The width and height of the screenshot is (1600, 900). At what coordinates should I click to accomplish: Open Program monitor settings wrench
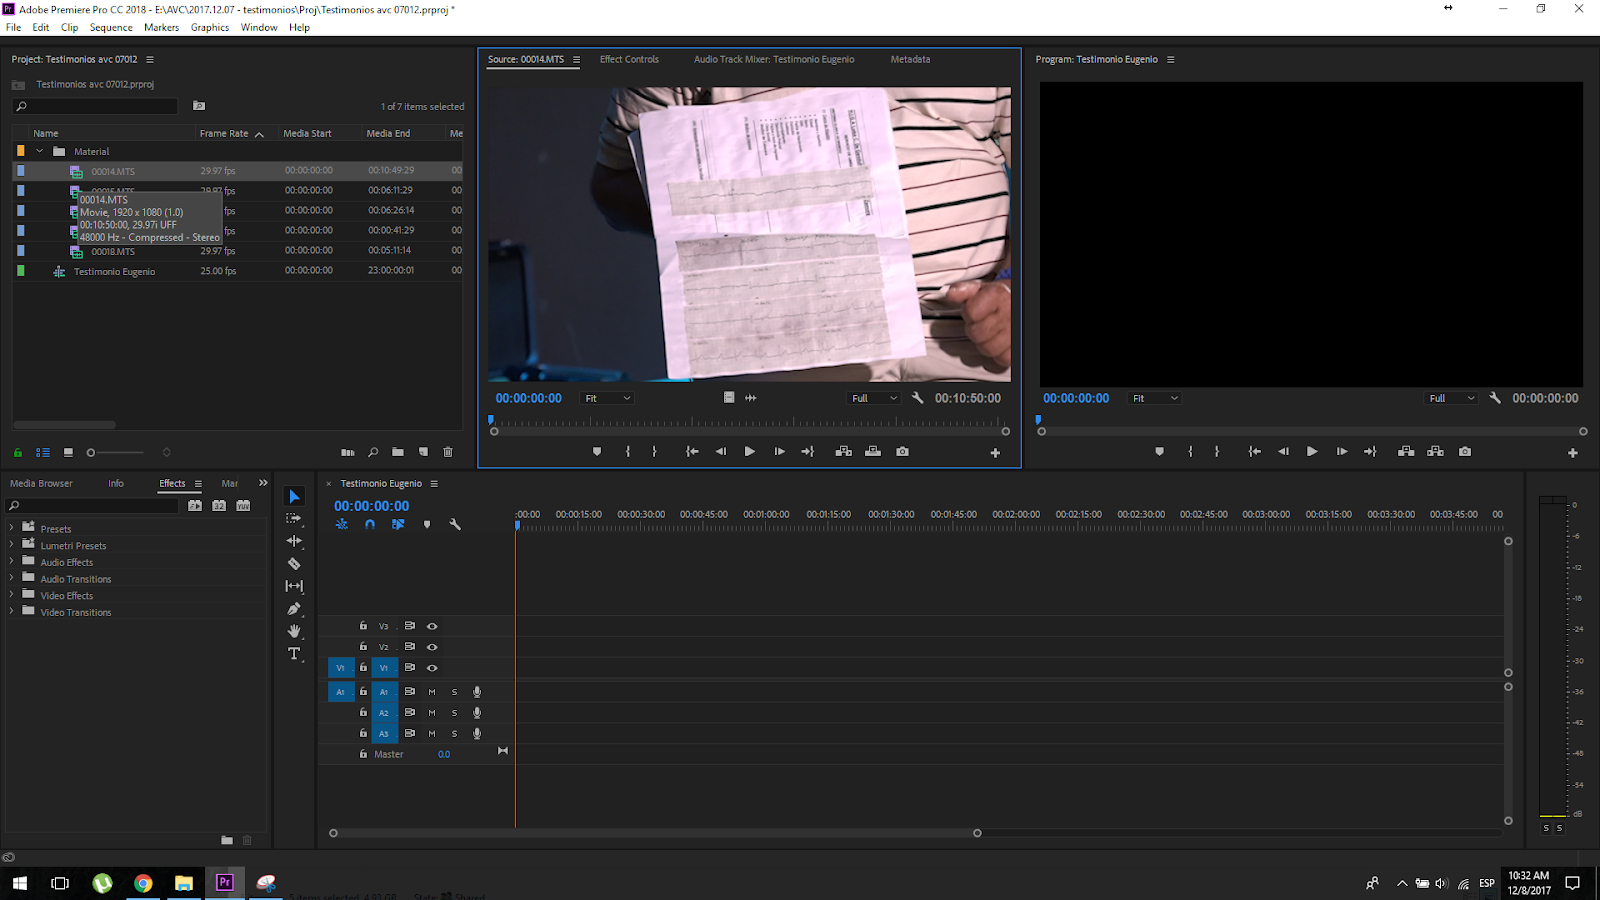tap(1495, 398)
